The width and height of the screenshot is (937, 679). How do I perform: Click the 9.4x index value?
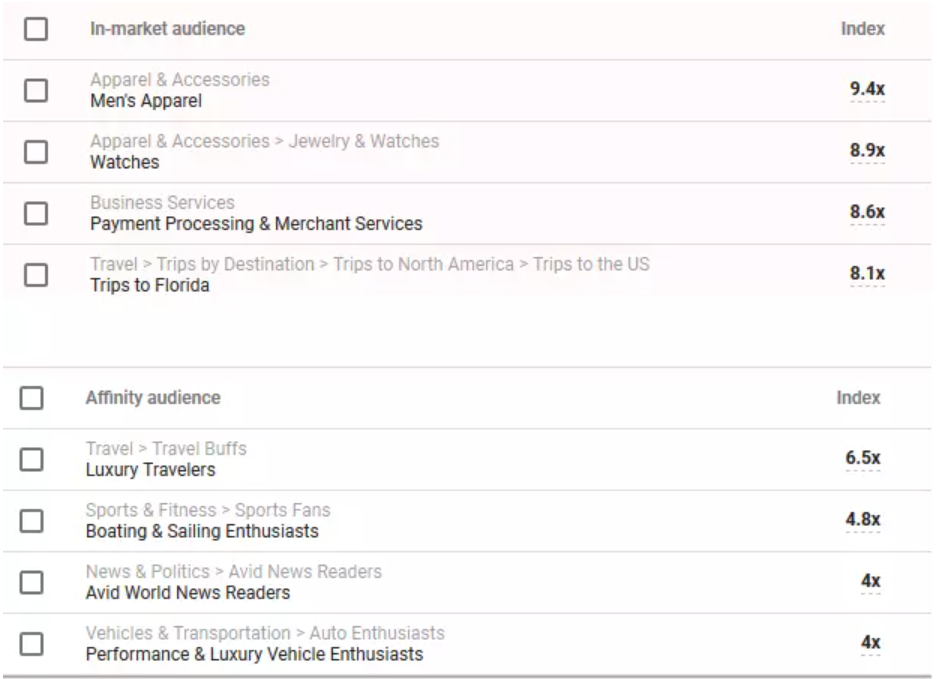(867, 89)
